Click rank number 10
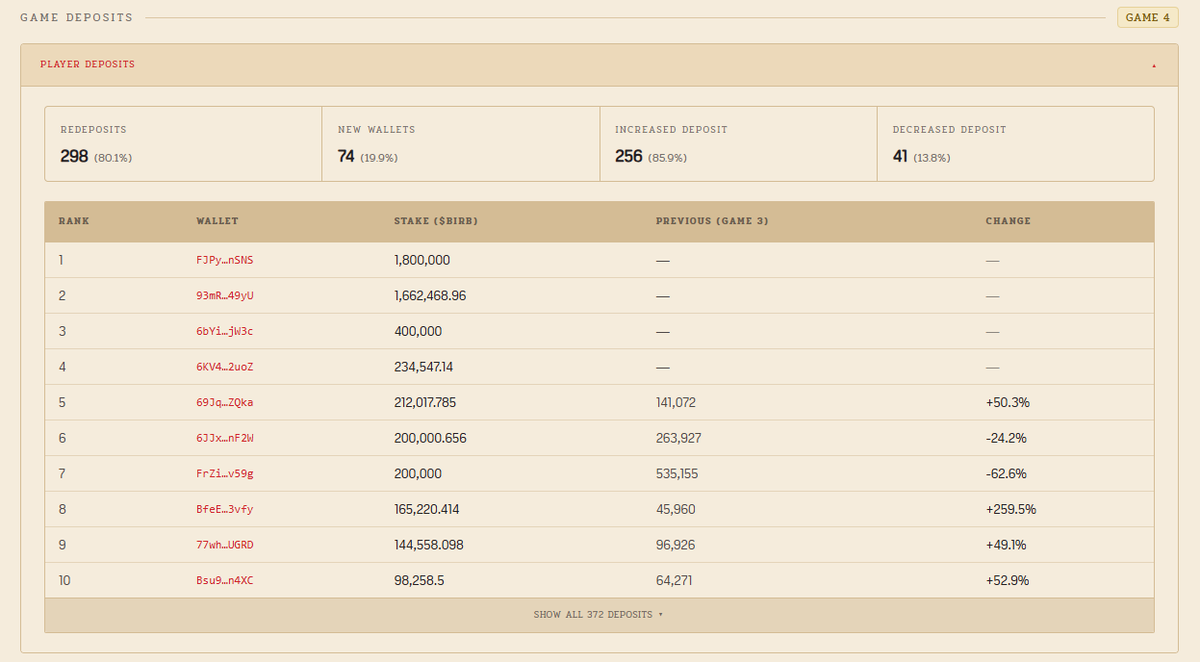The image size is (1200, 662). click(65, 580)
